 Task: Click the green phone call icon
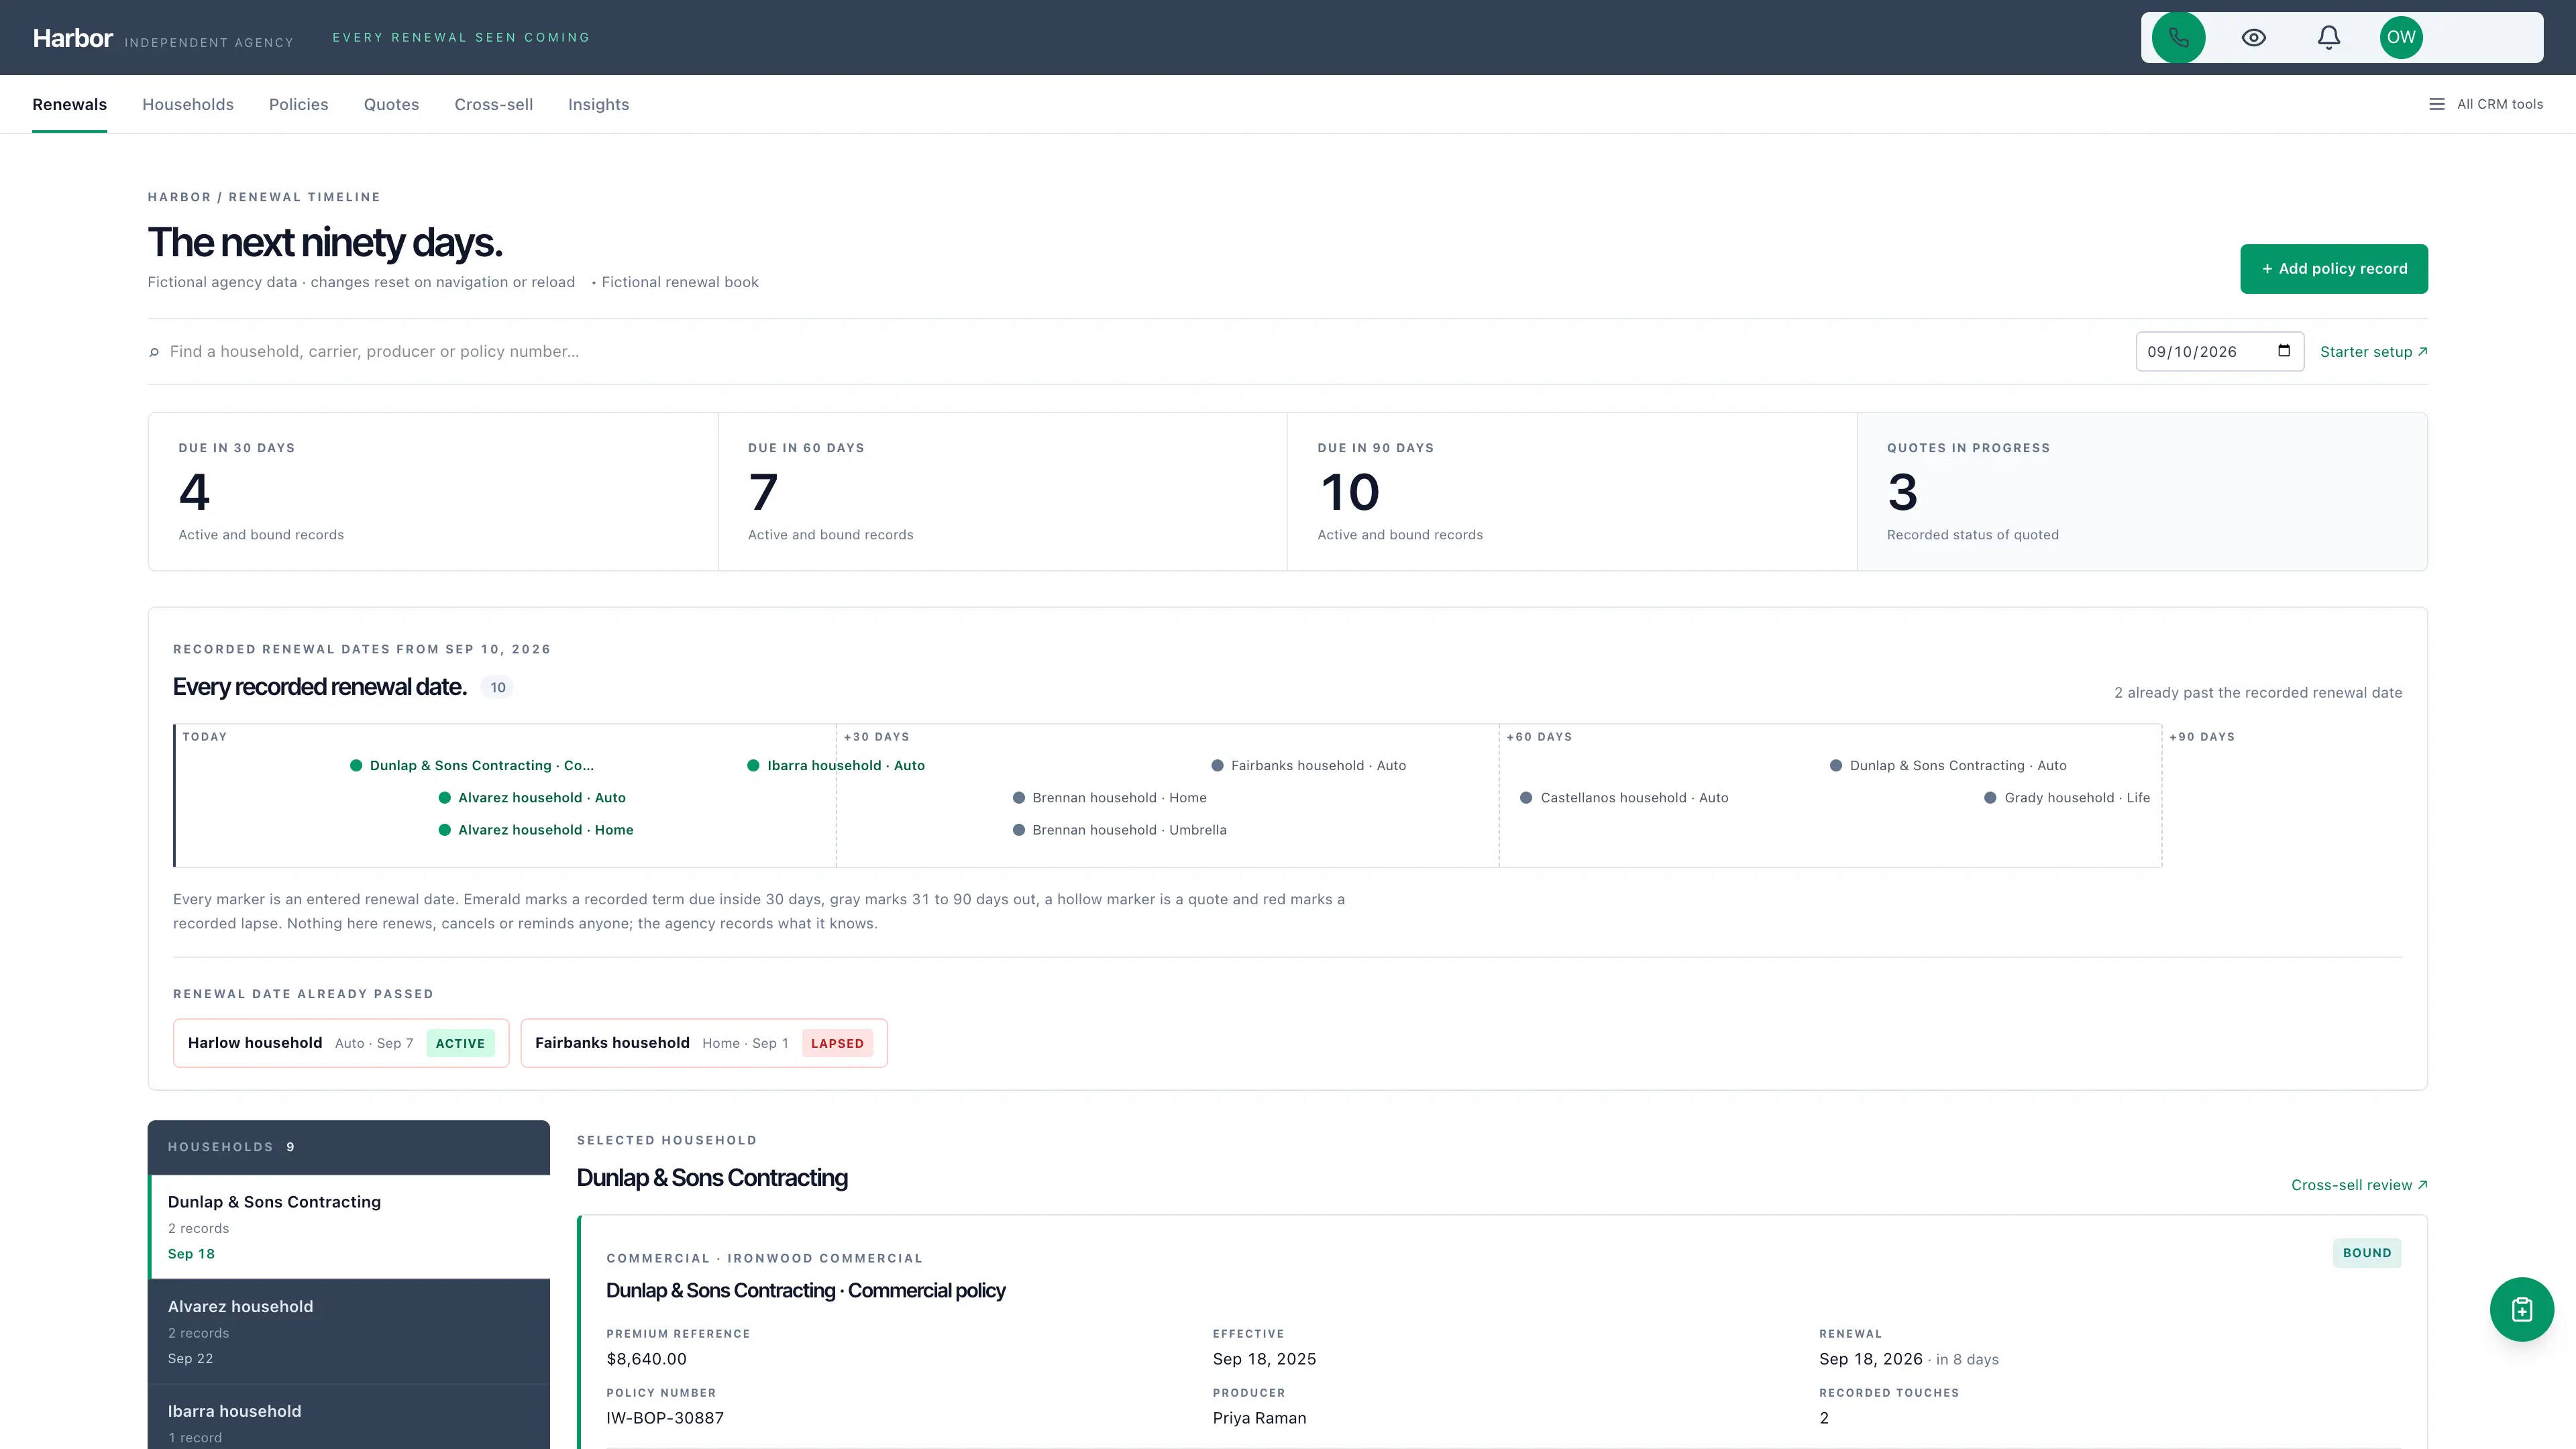[x=2178, y=38]
